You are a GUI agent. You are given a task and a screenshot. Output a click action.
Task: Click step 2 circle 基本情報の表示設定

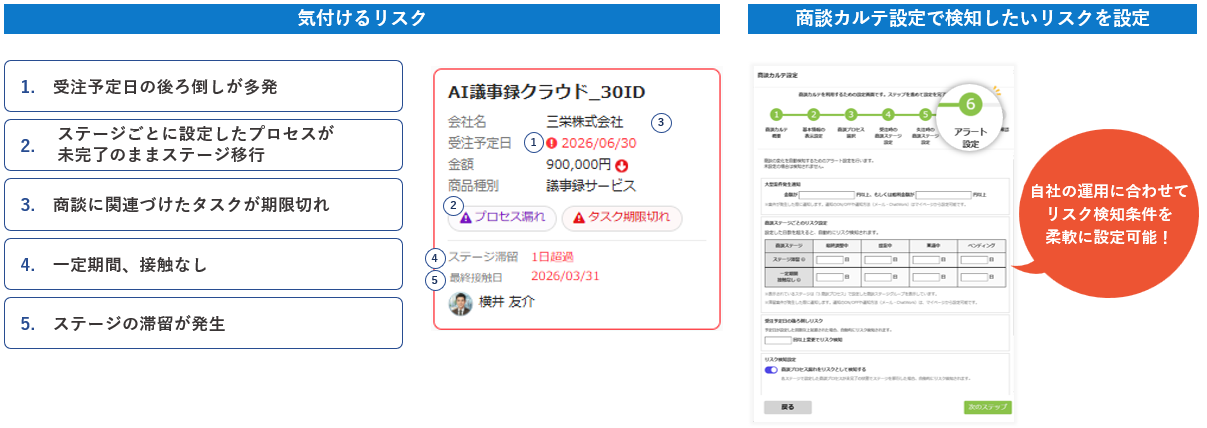coord(813,115)
